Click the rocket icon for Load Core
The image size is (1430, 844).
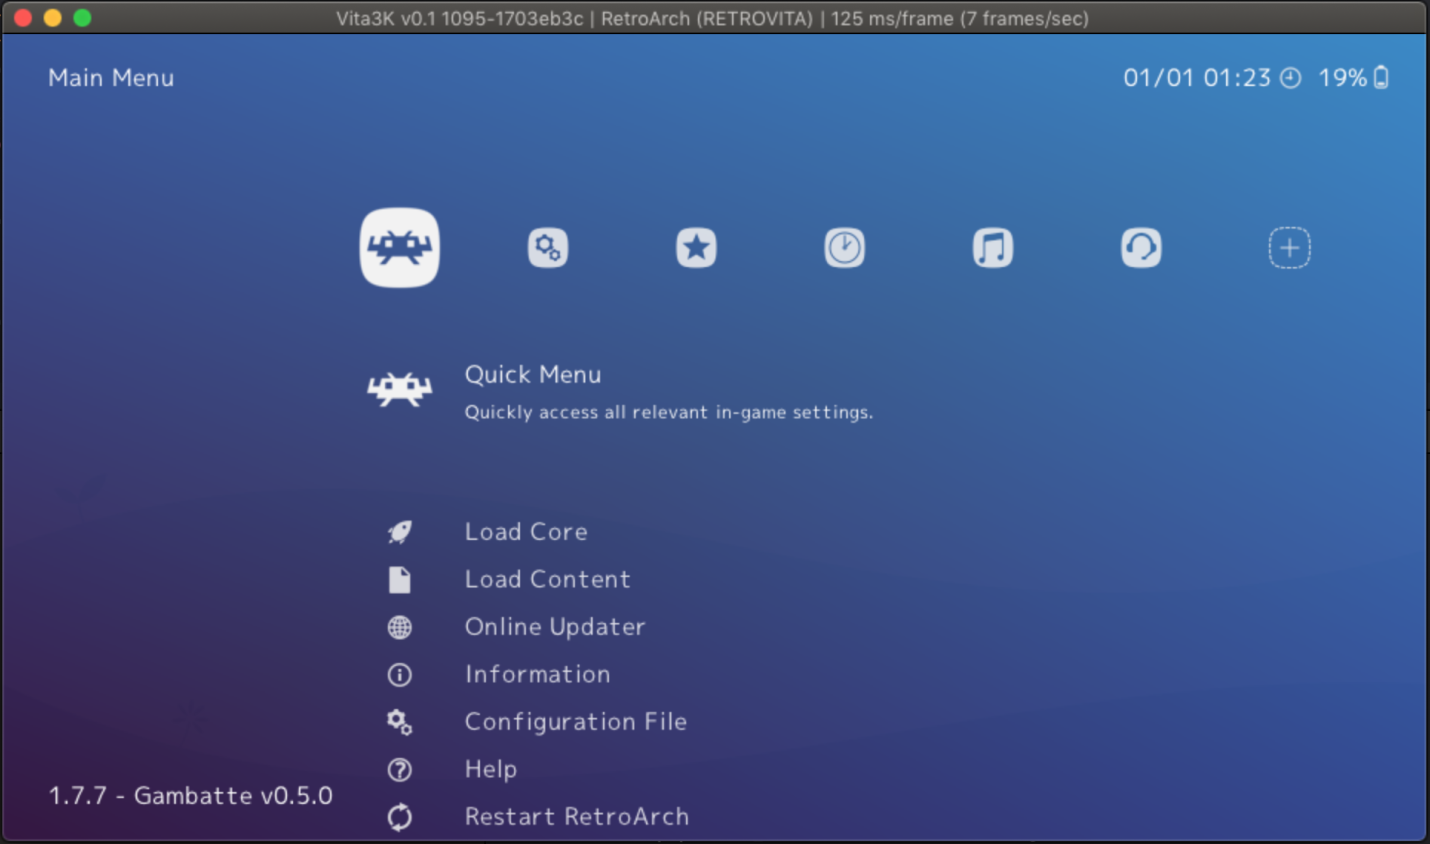click(x=399, y=532)
